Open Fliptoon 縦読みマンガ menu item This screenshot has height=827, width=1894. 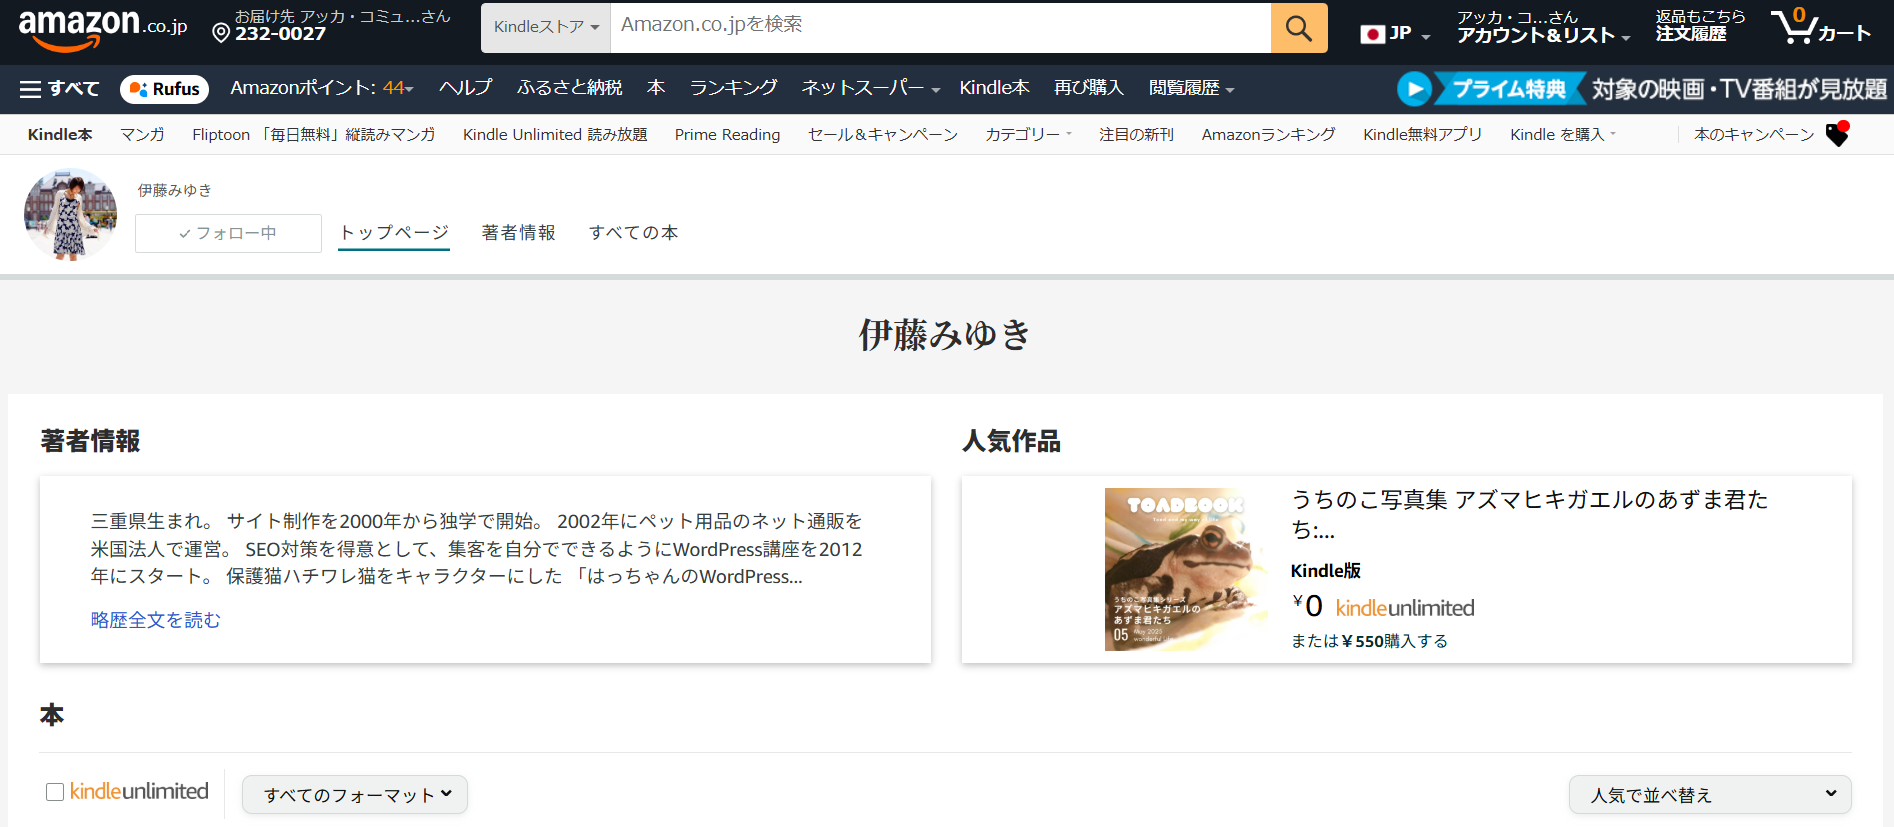314,134
